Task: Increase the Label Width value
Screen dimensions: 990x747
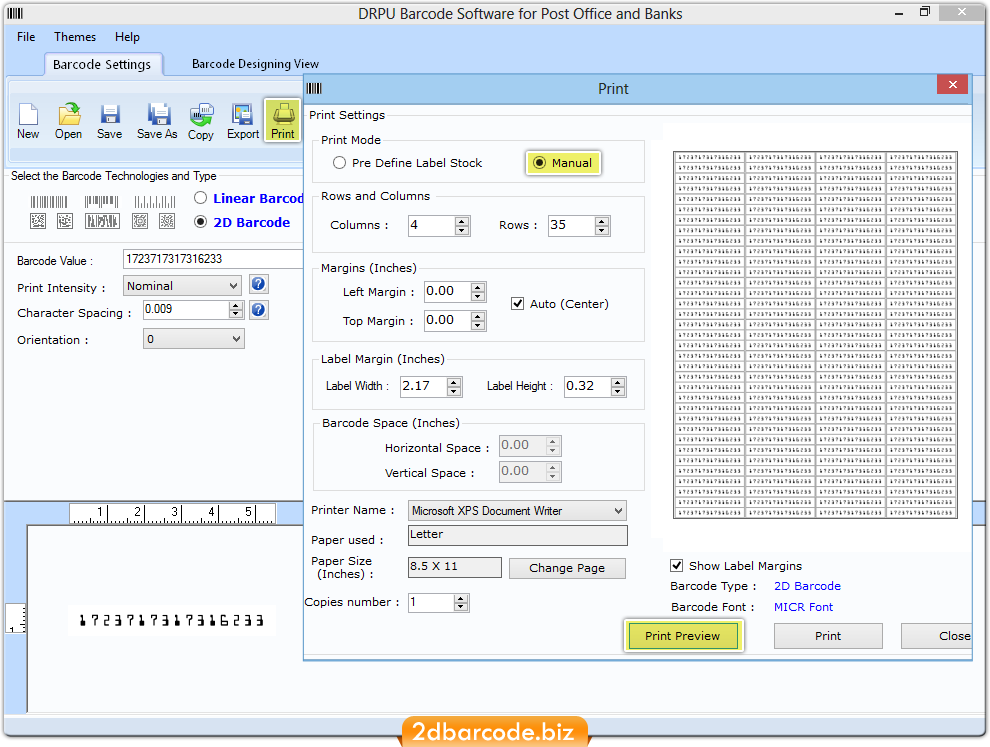Action: tap(454, 381)
